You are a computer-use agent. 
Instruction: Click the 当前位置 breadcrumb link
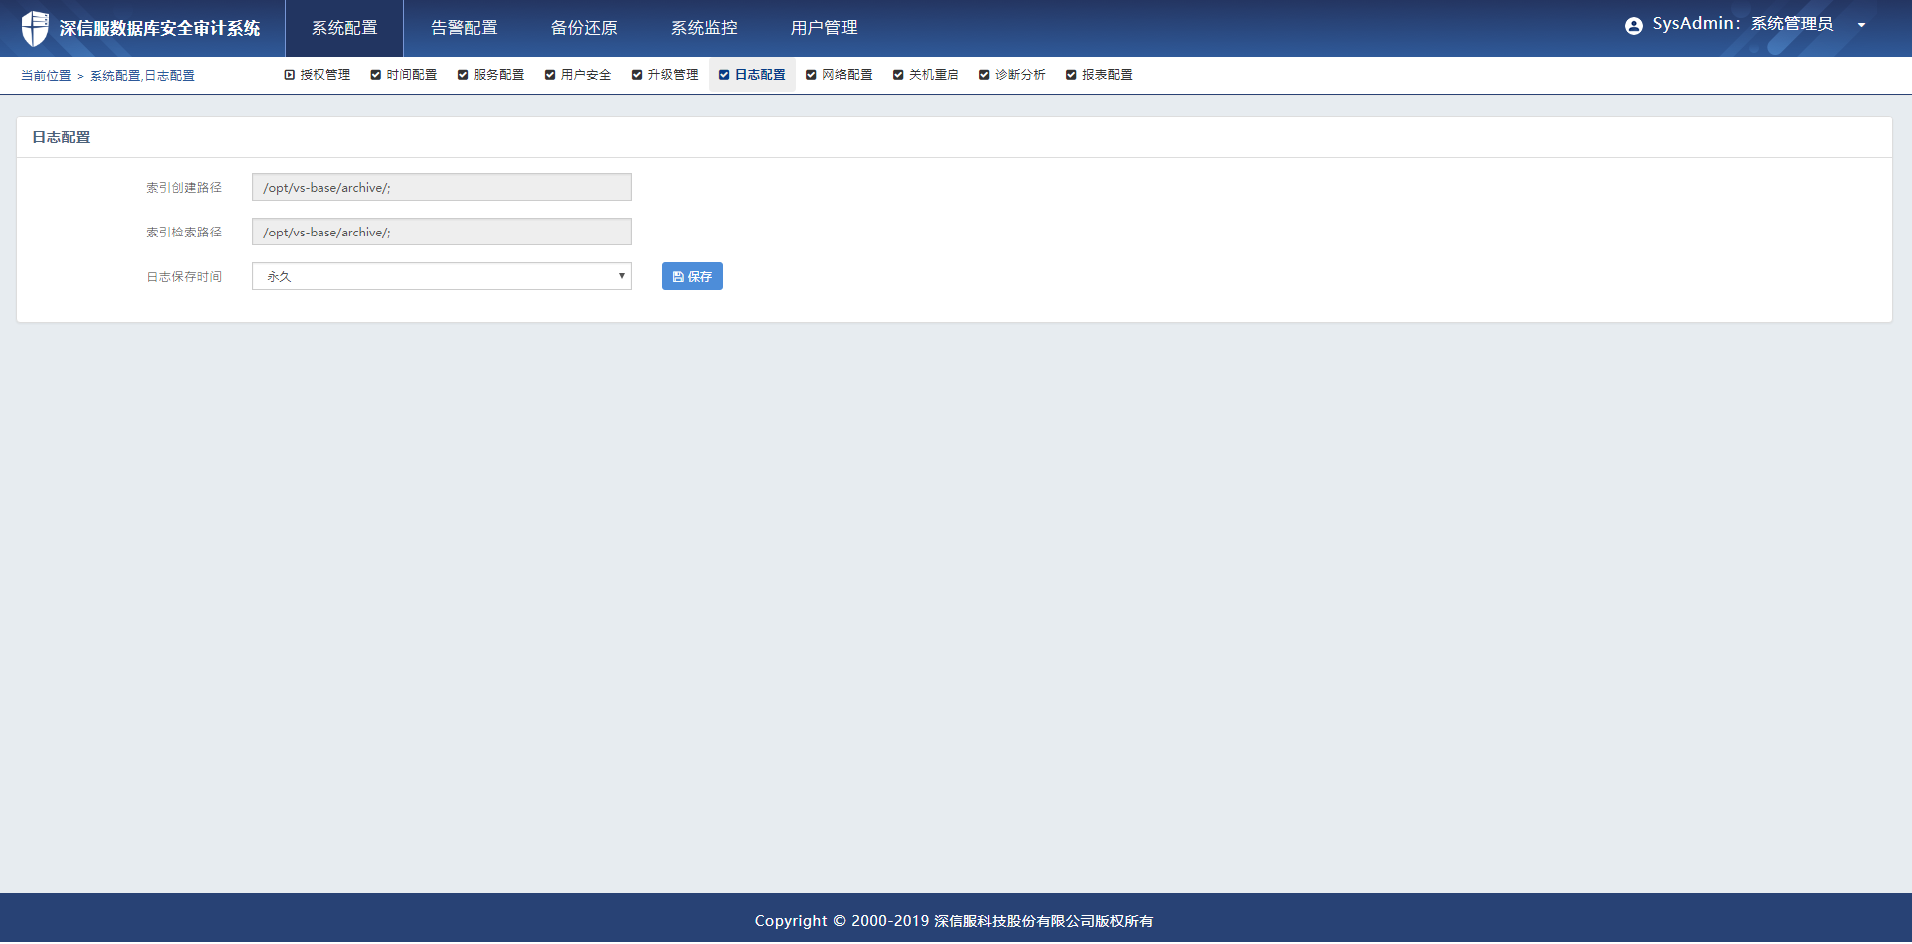(46, 76)
